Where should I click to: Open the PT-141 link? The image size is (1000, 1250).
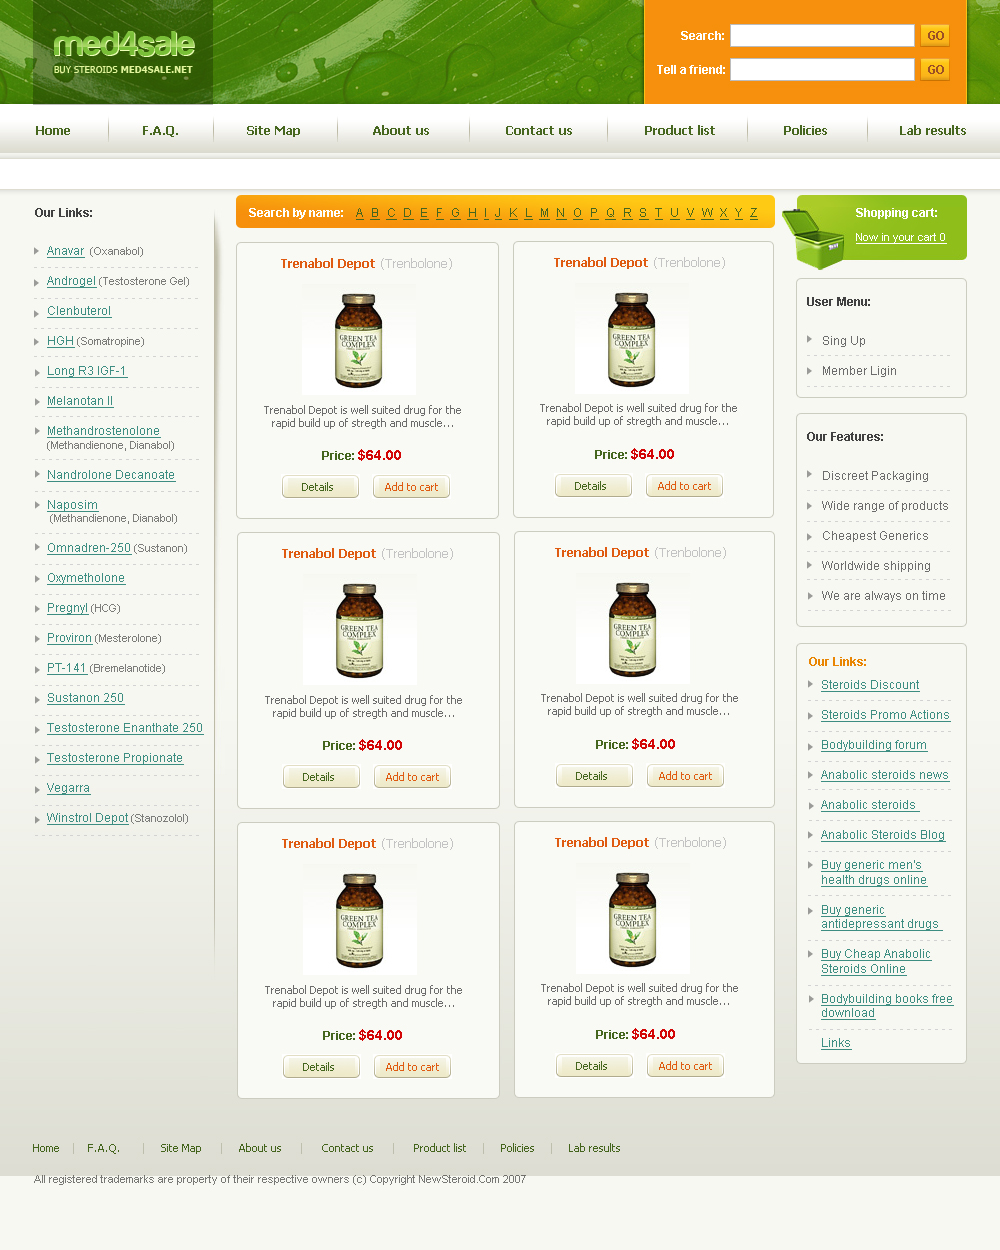click(67, 668)
